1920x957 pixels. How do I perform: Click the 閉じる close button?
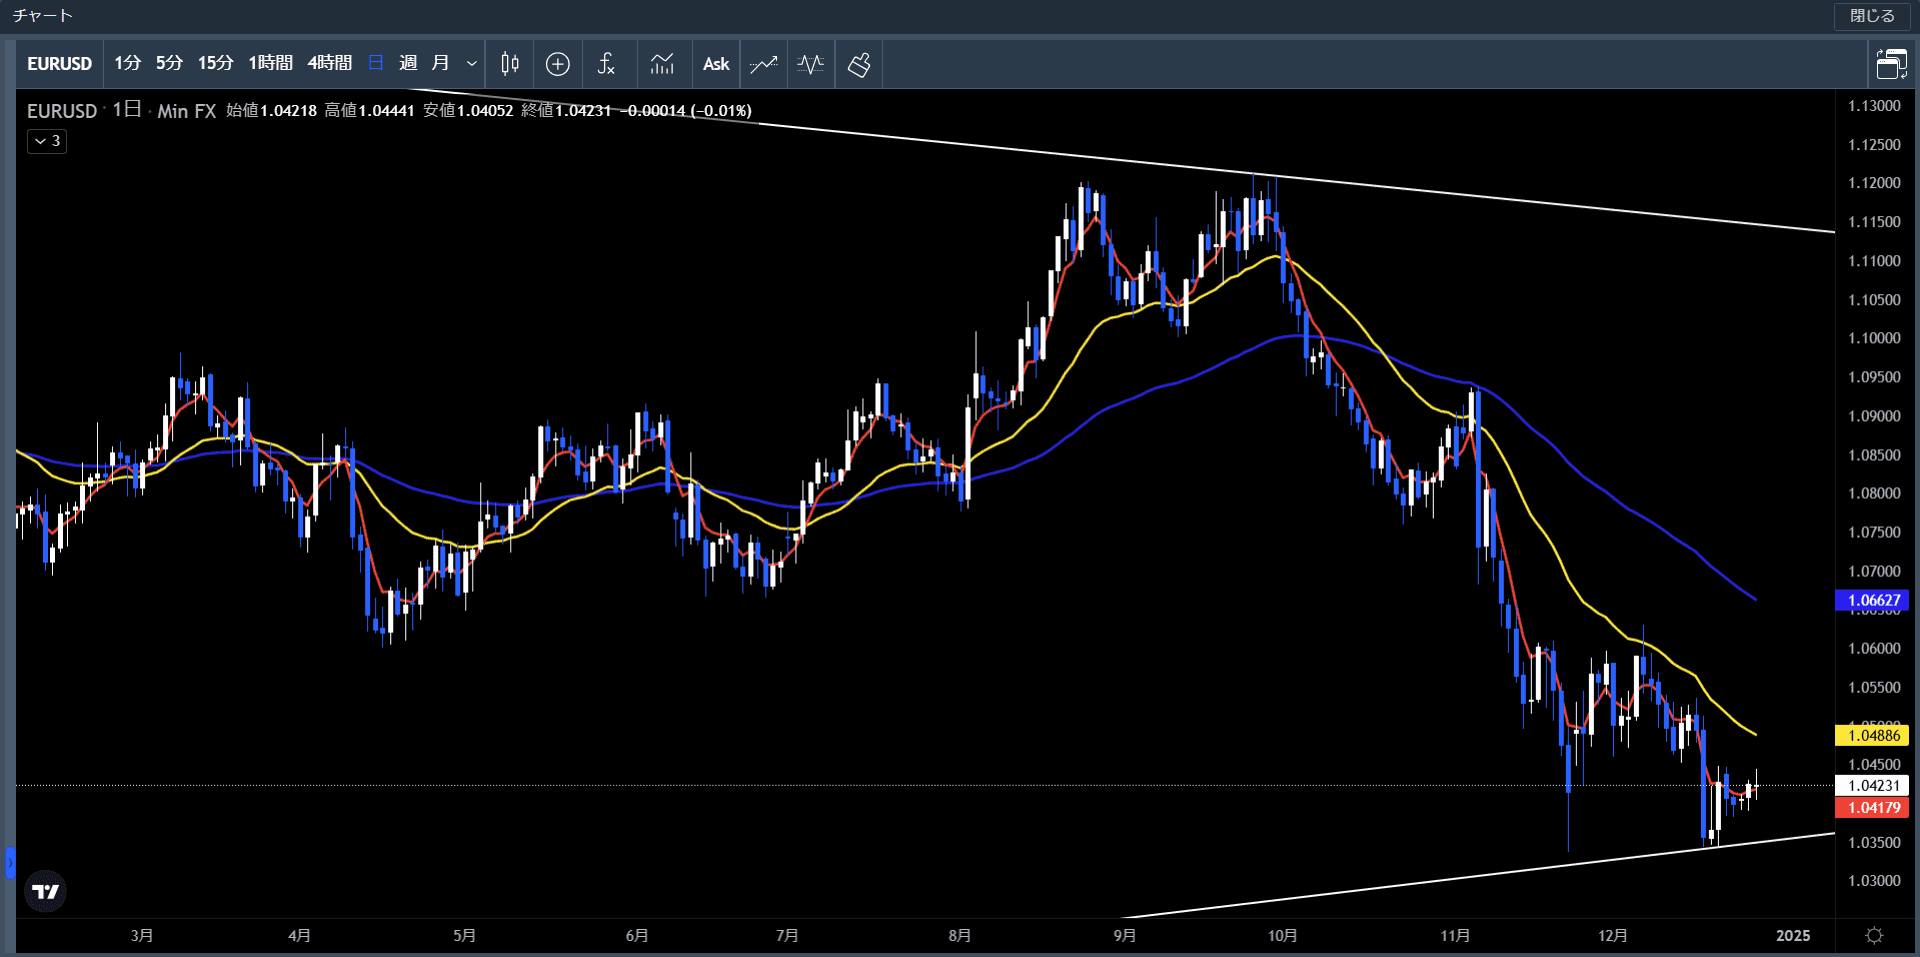click(1872, 16)
